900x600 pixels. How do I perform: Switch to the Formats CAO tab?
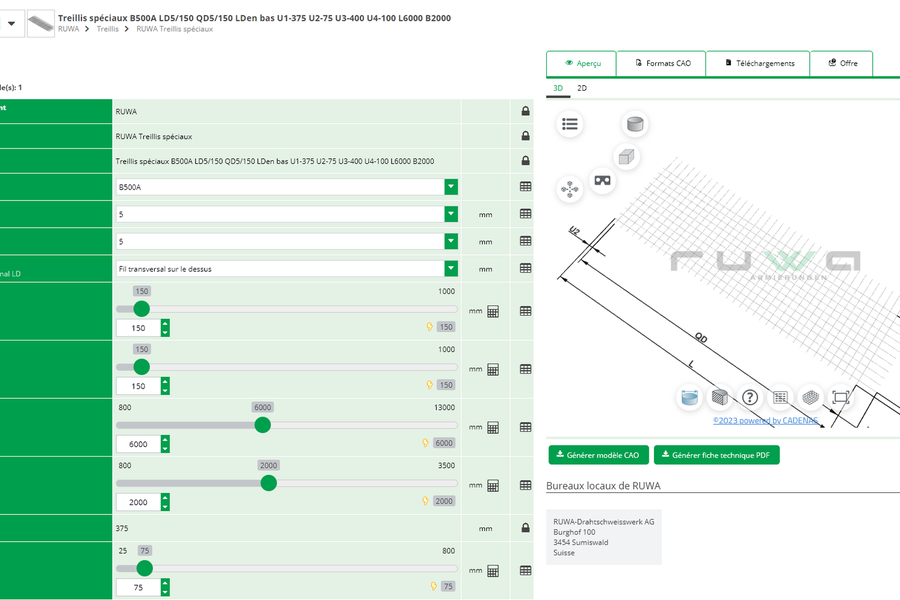[661, 63]
